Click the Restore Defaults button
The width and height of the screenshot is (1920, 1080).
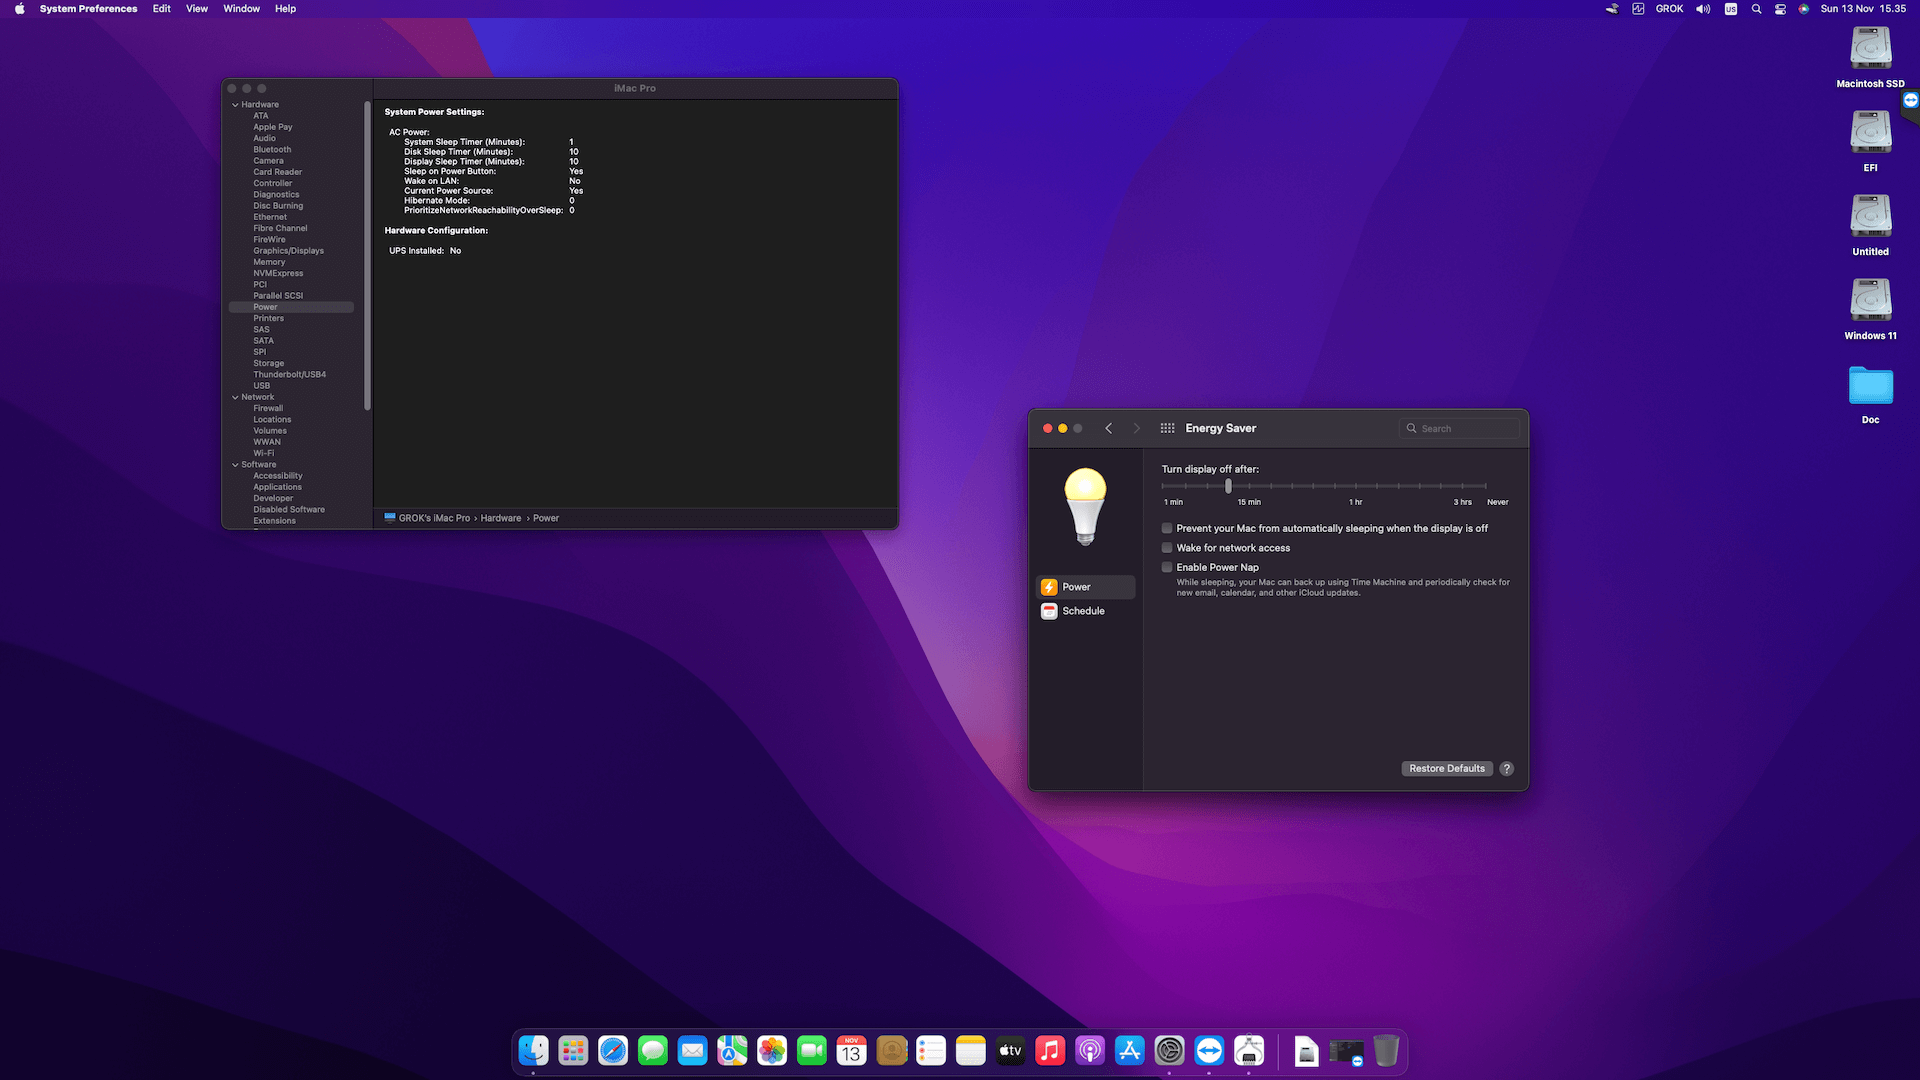coord(1446,768)
